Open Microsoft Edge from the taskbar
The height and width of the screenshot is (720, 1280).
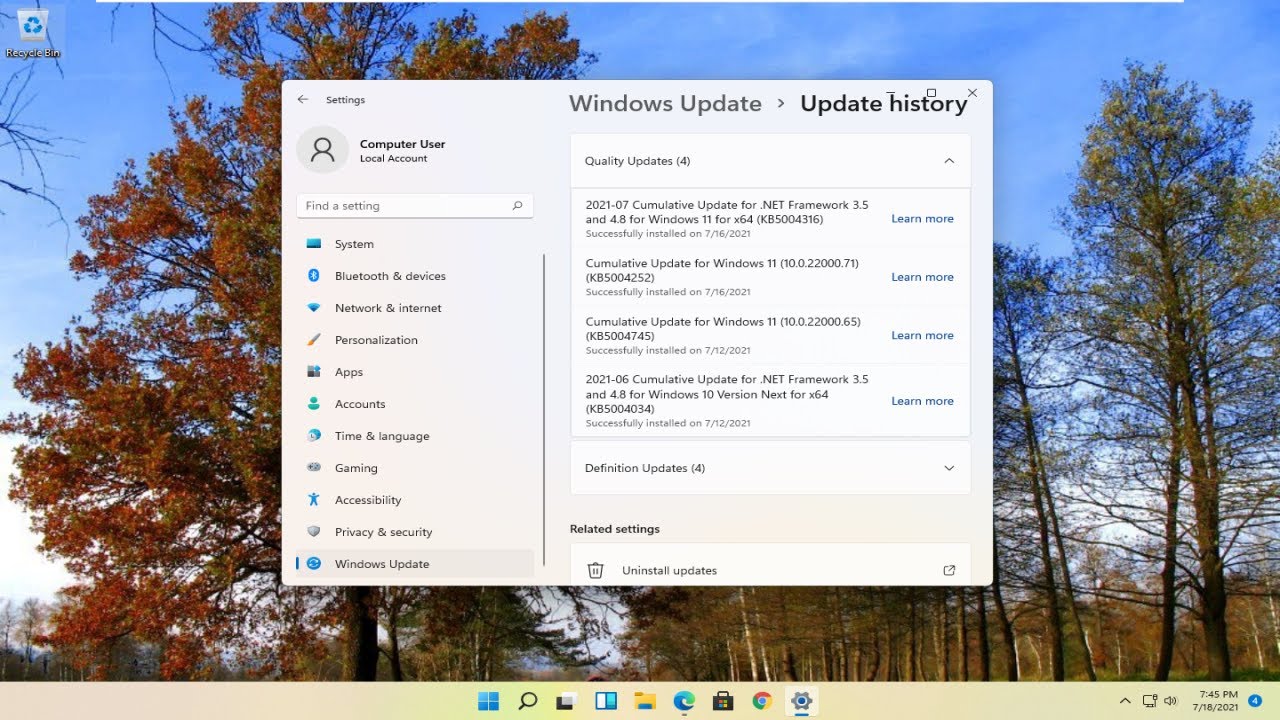click(x=684, y=701)
